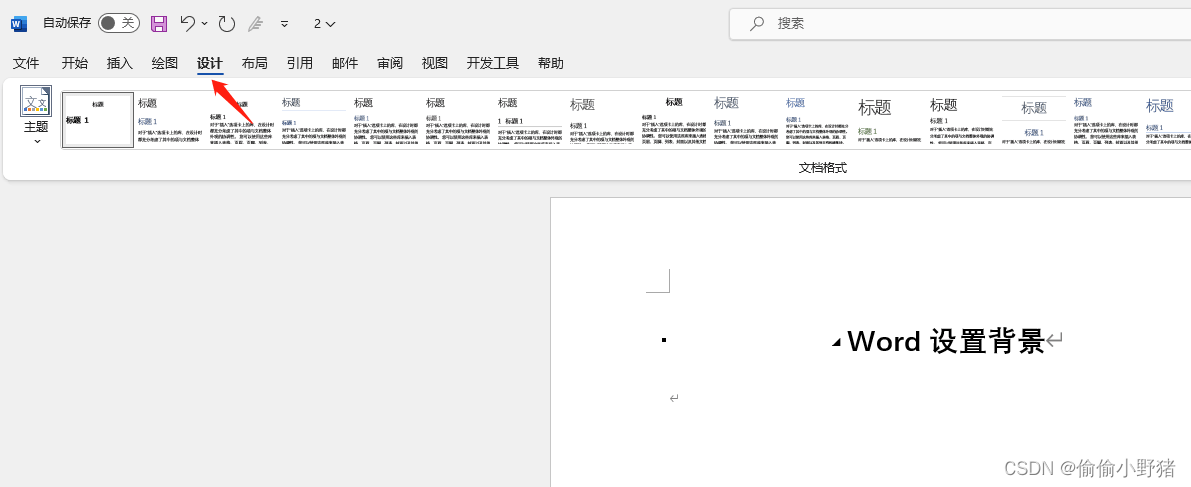Click the heading text "Word 设置背景"
Image resolution: width=1191 pixels, height=487 pixels.
pyautogui.click(x=946, y=341)
